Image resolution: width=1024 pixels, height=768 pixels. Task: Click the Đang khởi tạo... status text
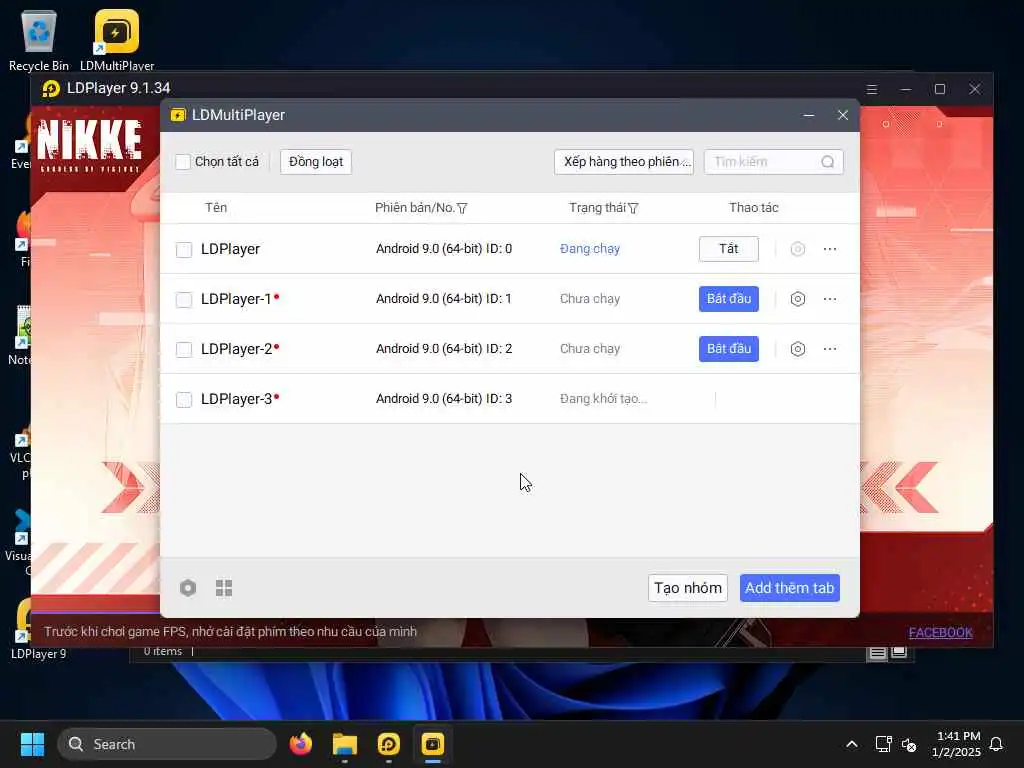603,399
